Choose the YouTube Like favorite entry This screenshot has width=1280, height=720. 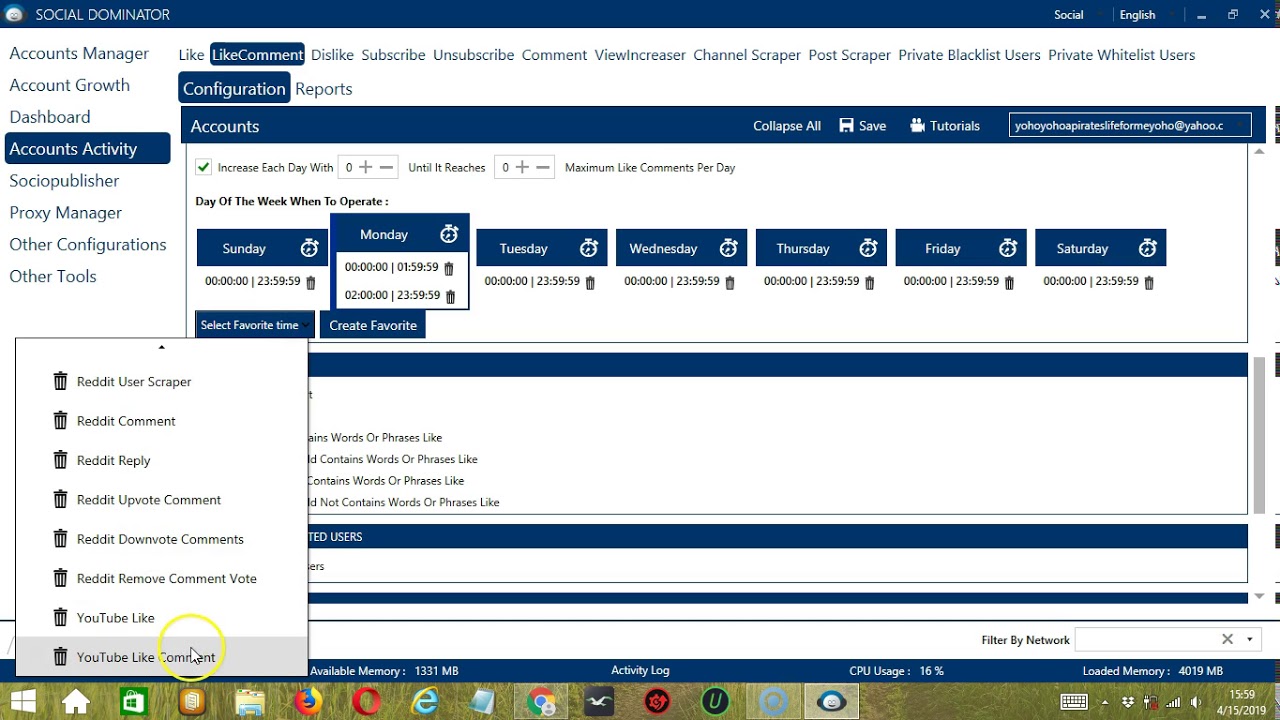[116, 618]
